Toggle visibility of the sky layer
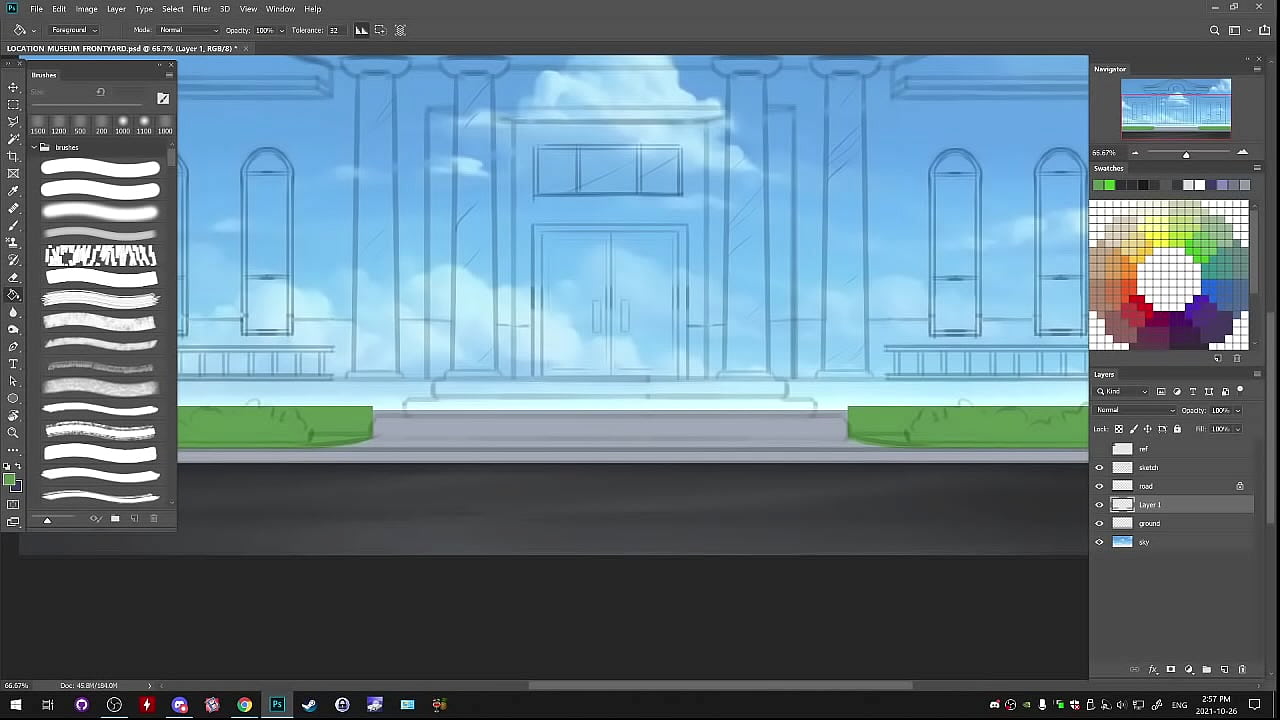The image size is (1280, 720). point(1099,542)
